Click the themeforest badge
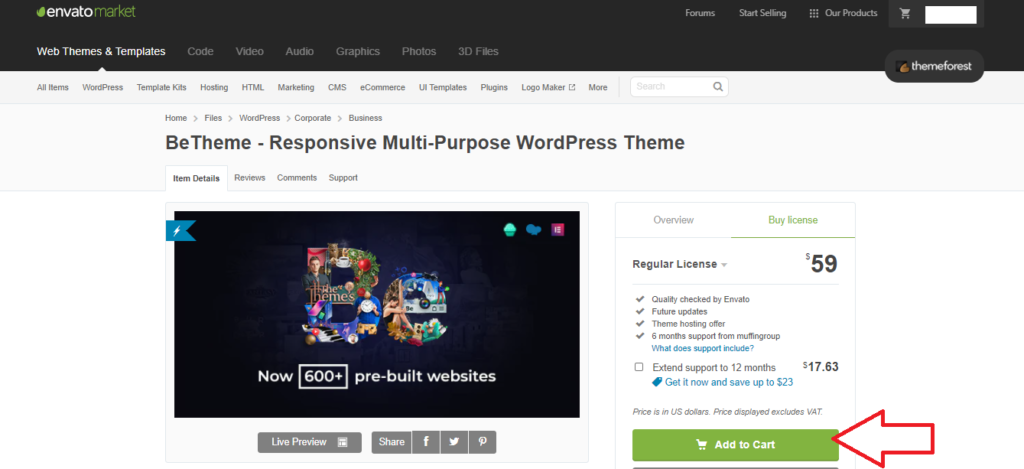Image resolution: width=1024 pixels, height=469 pixels. coord(934,66)
